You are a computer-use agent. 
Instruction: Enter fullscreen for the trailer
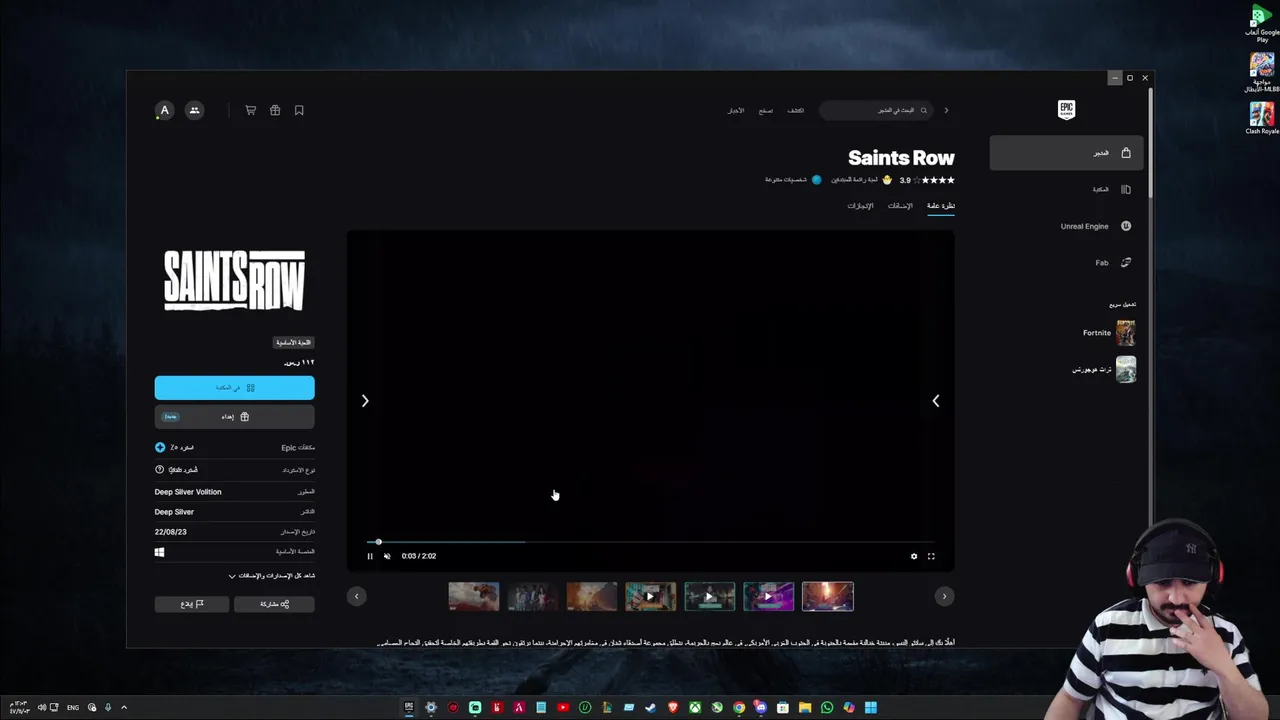pyautogui.click(x=931, y=556)
